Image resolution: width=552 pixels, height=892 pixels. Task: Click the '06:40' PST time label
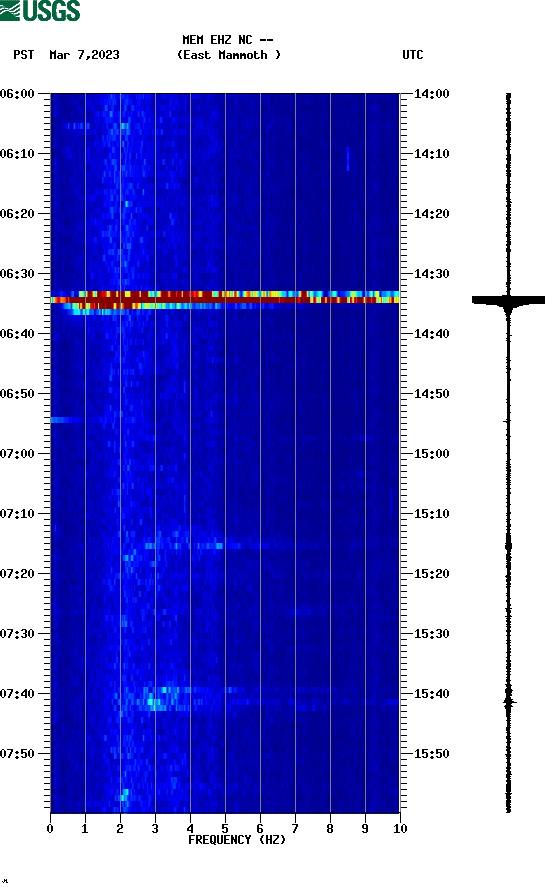pyautogui.click(x=18, y=334)
